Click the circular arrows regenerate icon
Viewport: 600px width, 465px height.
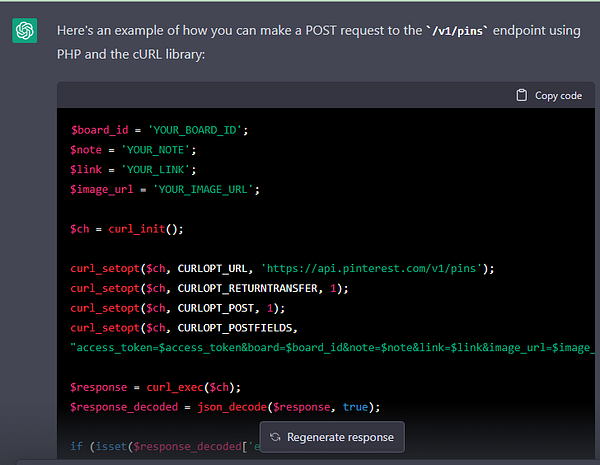click(275, 437)
